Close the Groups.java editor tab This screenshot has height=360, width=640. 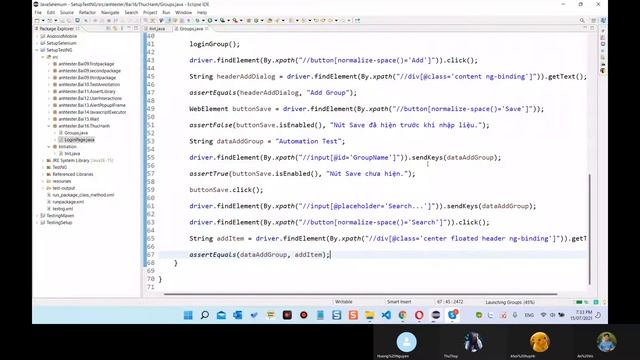207,29
